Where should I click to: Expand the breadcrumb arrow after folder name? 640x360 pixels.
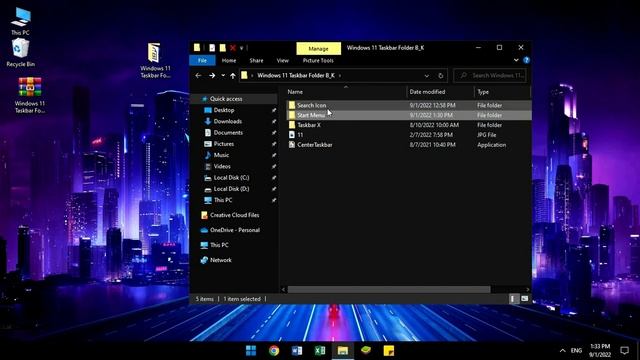click(340, 76)
